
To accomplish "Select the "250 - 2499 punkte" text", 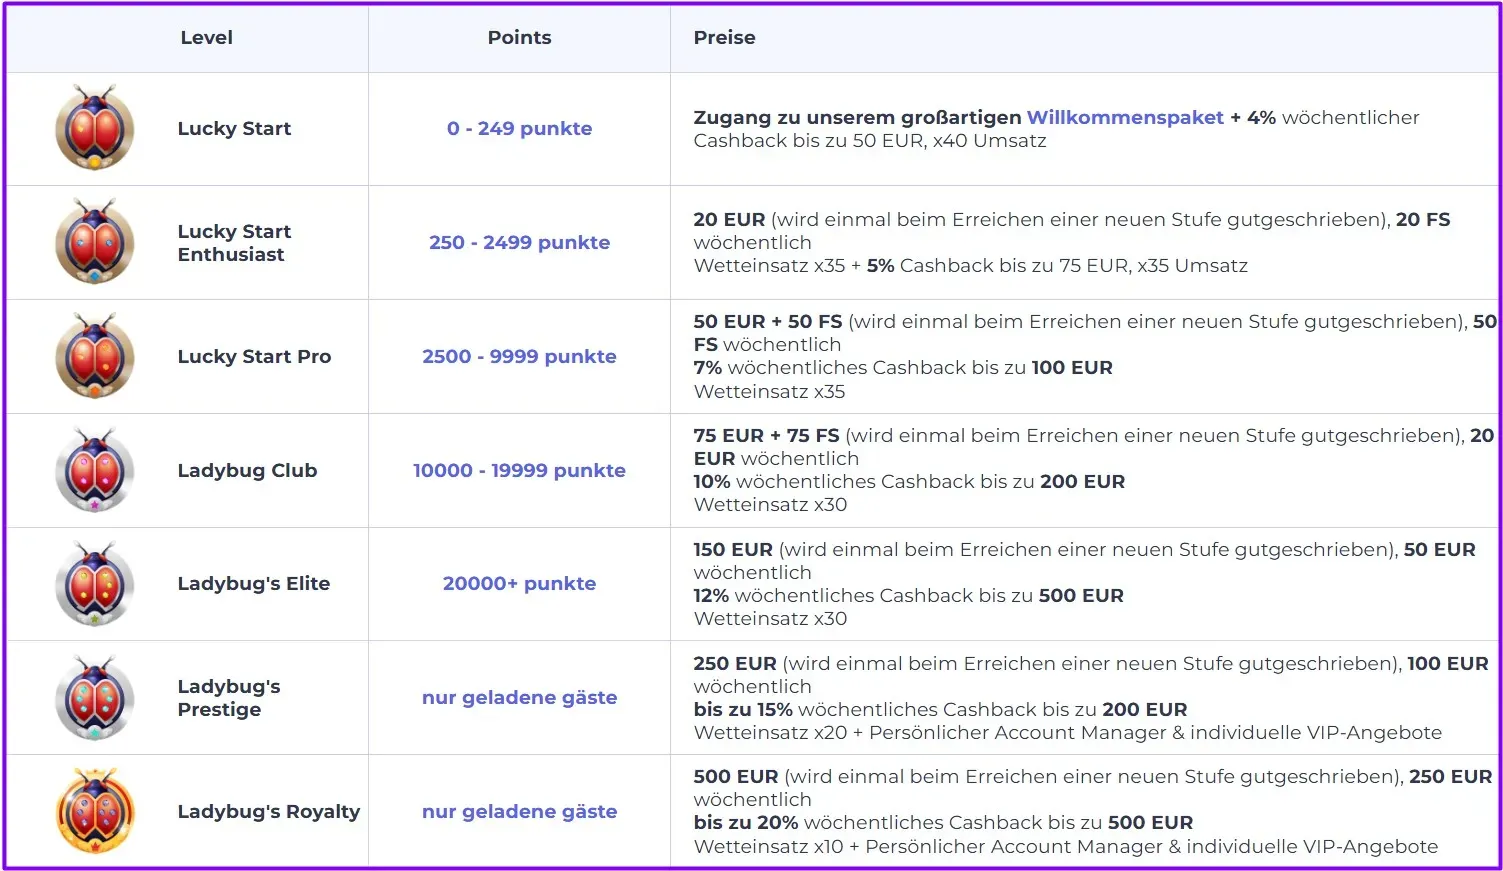I will point(519,242).
